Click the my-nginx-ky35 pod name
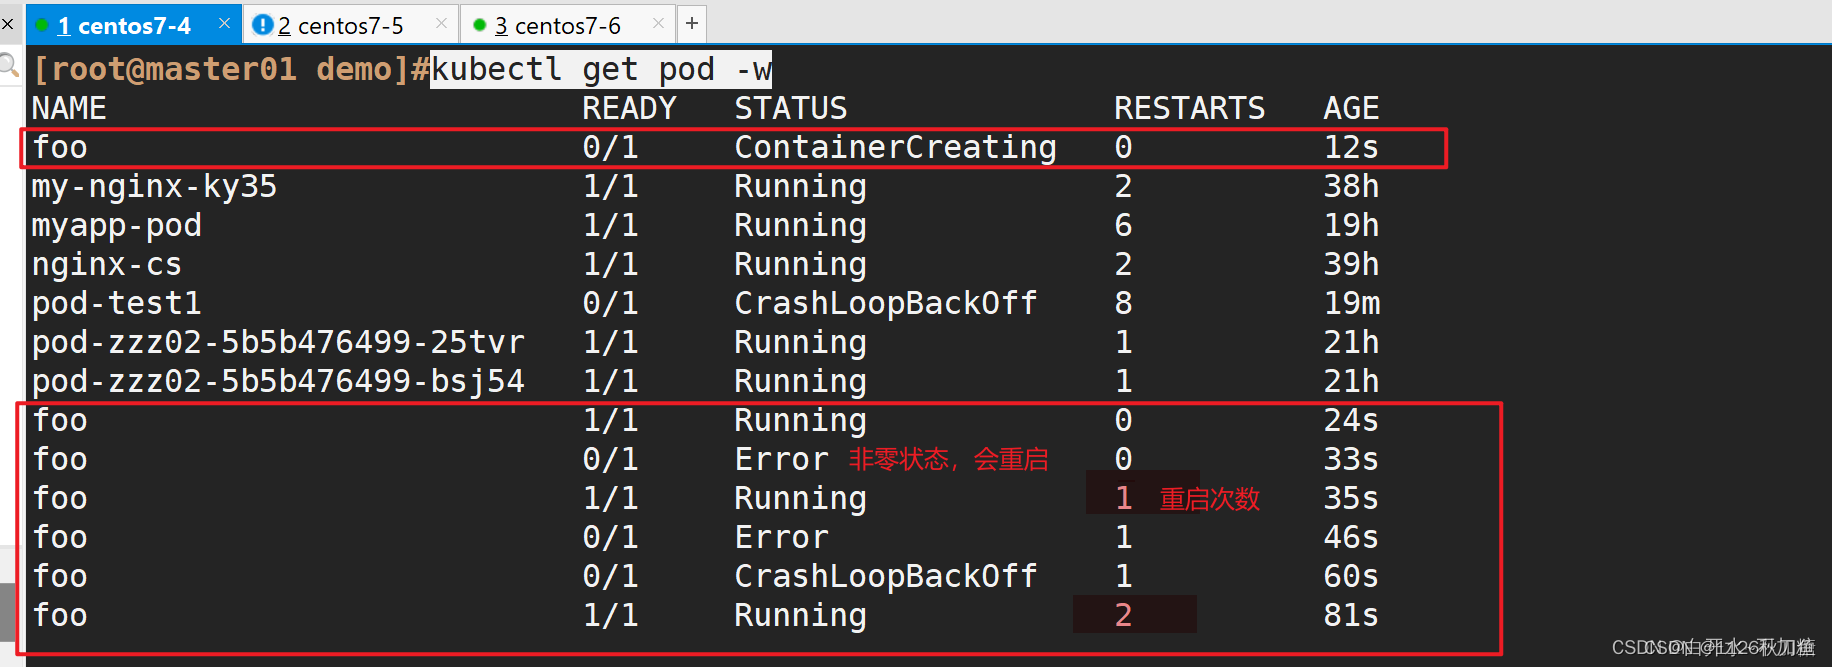The image size is (1832, 667). (x=154, y=186)
